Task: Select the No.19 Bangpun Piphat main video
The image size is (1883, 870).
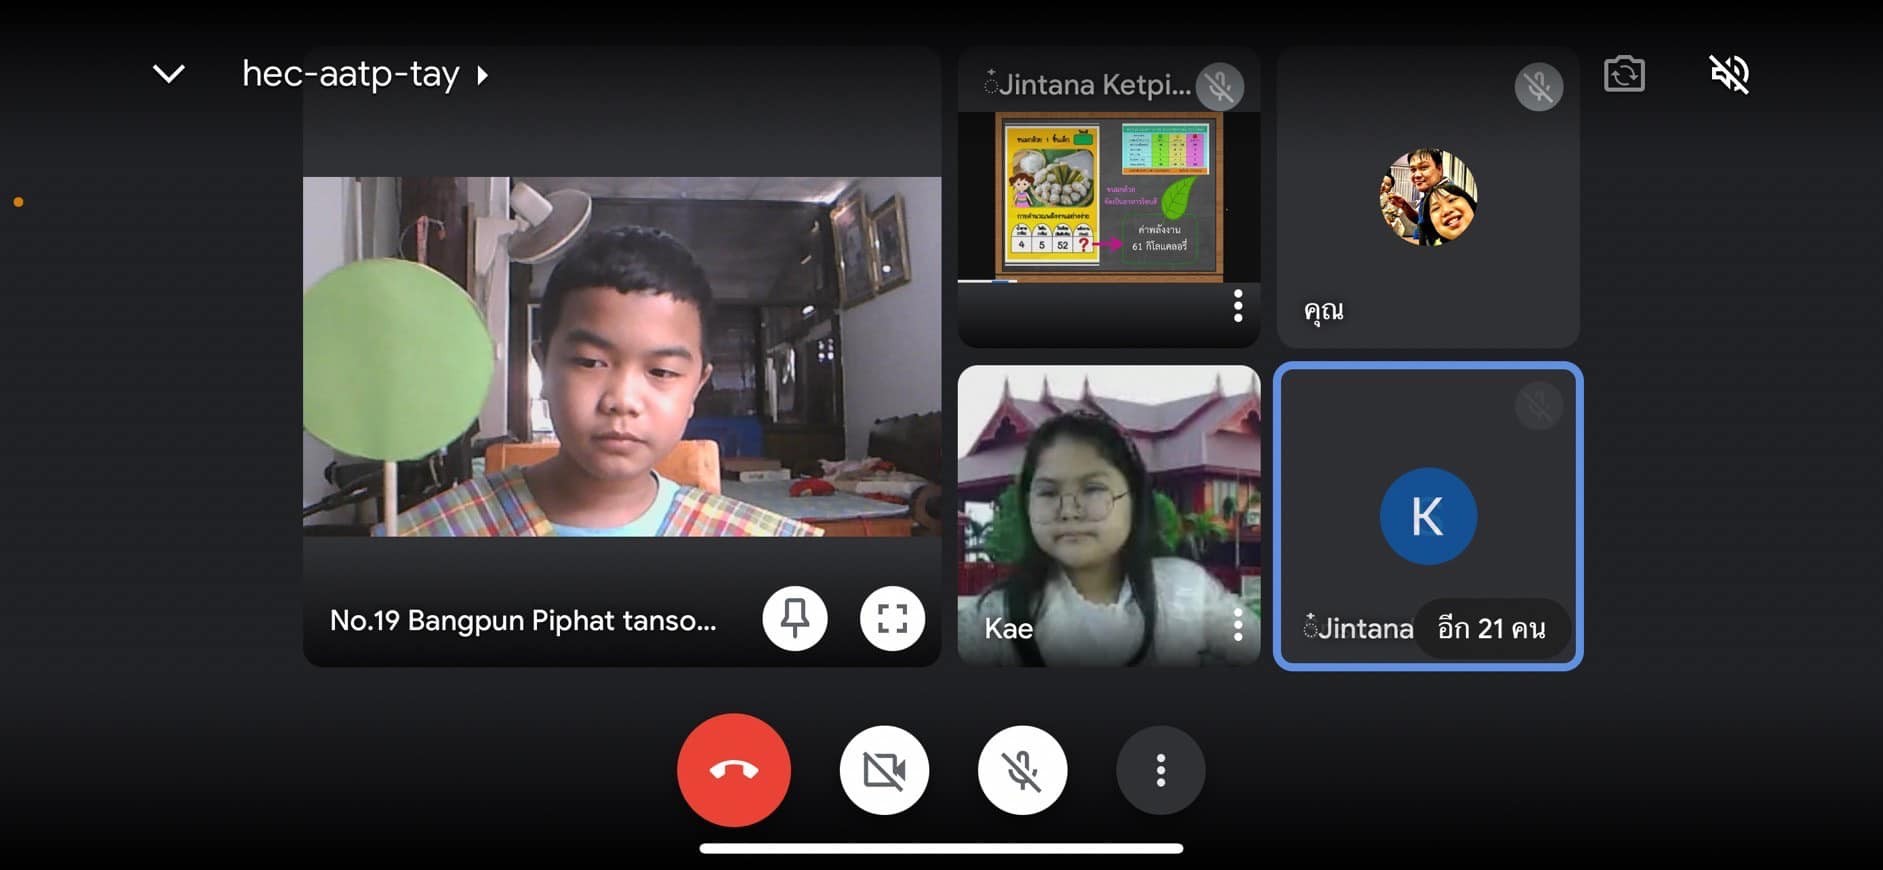Action: [622, 356]
